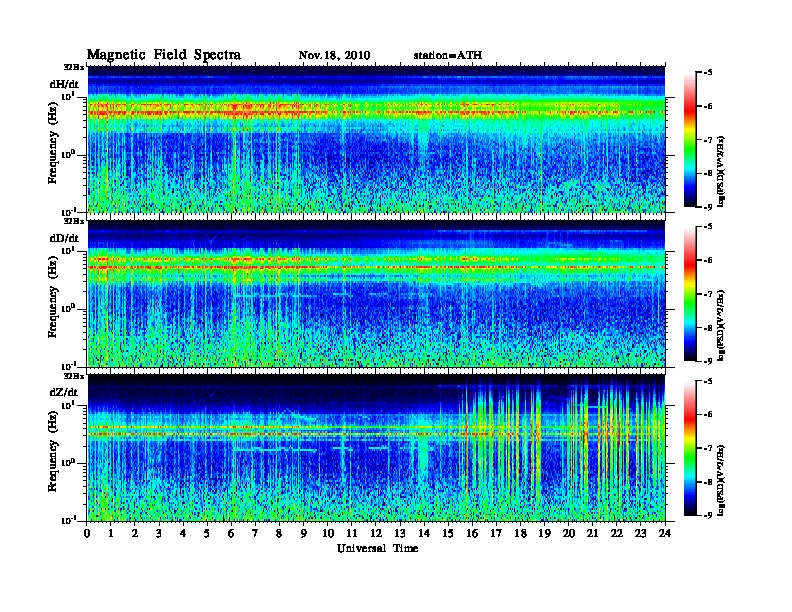Click hour tick label "2" on the time axis
The image size is (792, 612).
[135, 533]
